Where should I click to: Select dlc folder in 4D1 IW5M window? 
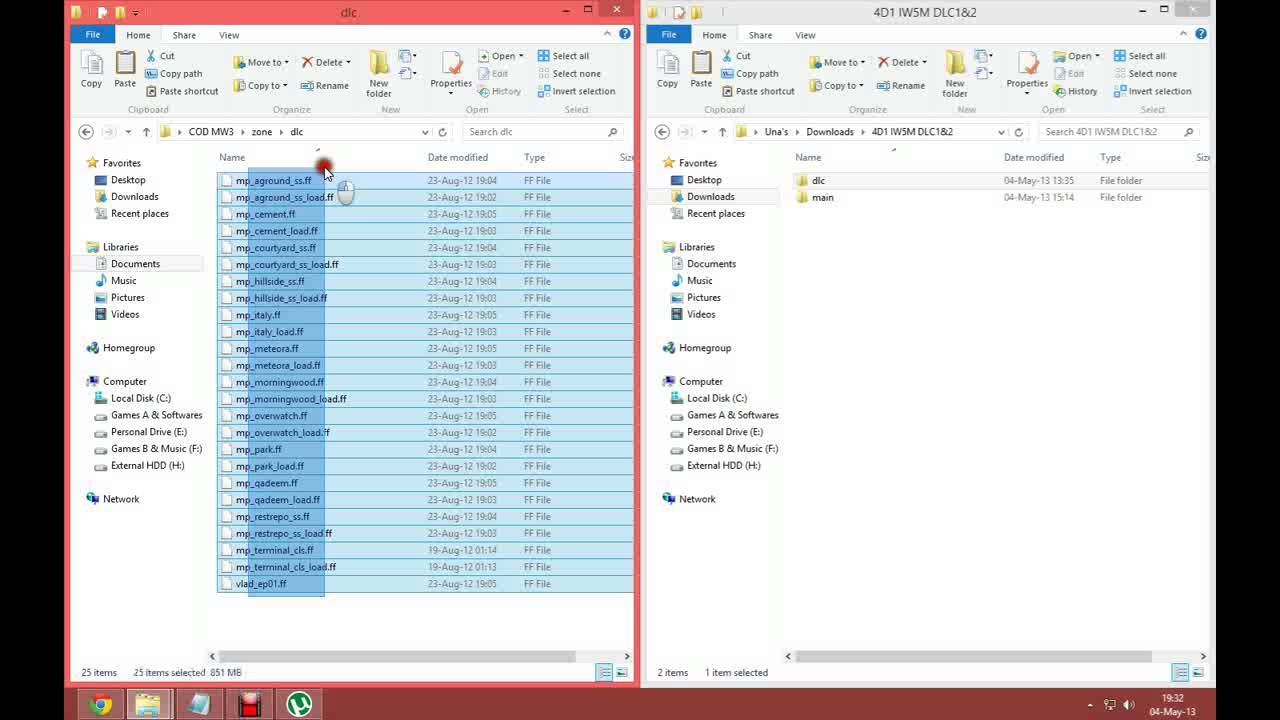tap(818, 181)
